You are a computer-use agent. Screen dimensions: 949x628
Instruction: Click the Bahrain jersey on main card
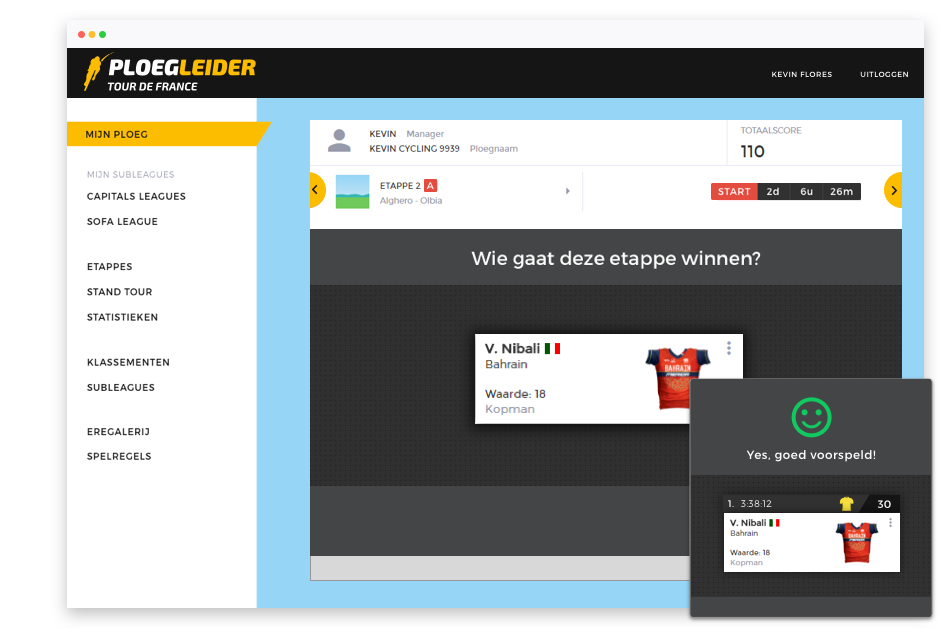pyautogui.click(x=677, y=378)
